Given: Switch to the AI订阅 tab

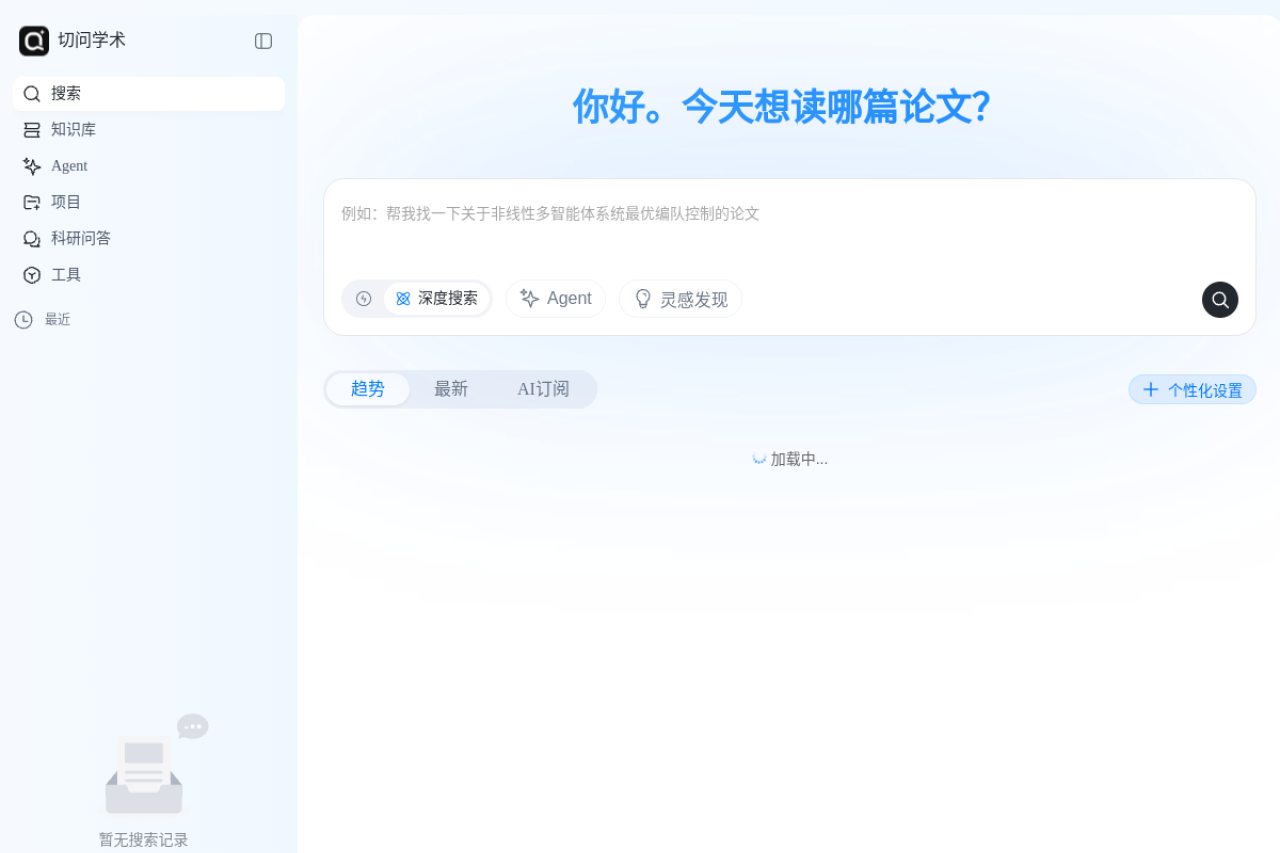Looking at the screenshot, I should point(543,389).
